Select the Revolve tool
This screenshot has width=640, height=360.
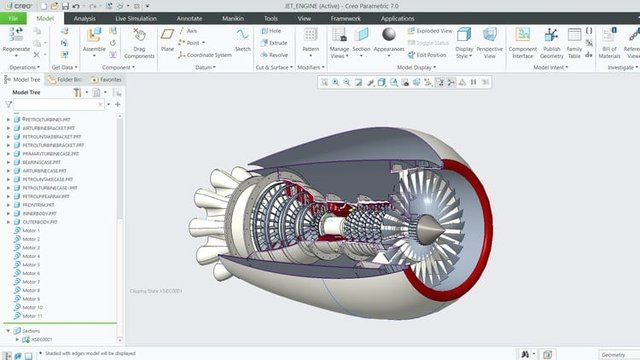pyautogui.click(x=274, y=55)
